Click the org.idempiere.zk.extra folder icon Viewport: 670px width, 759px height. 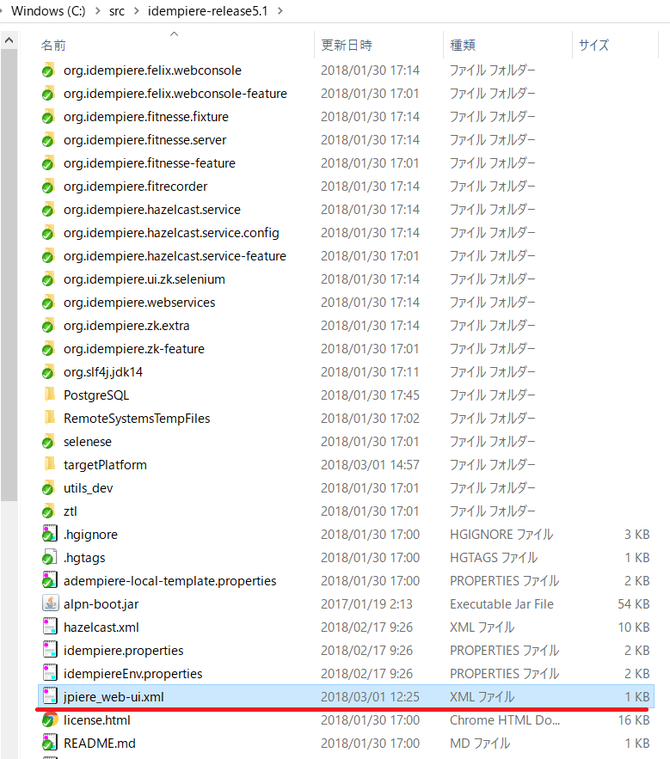tap(48, 326)
